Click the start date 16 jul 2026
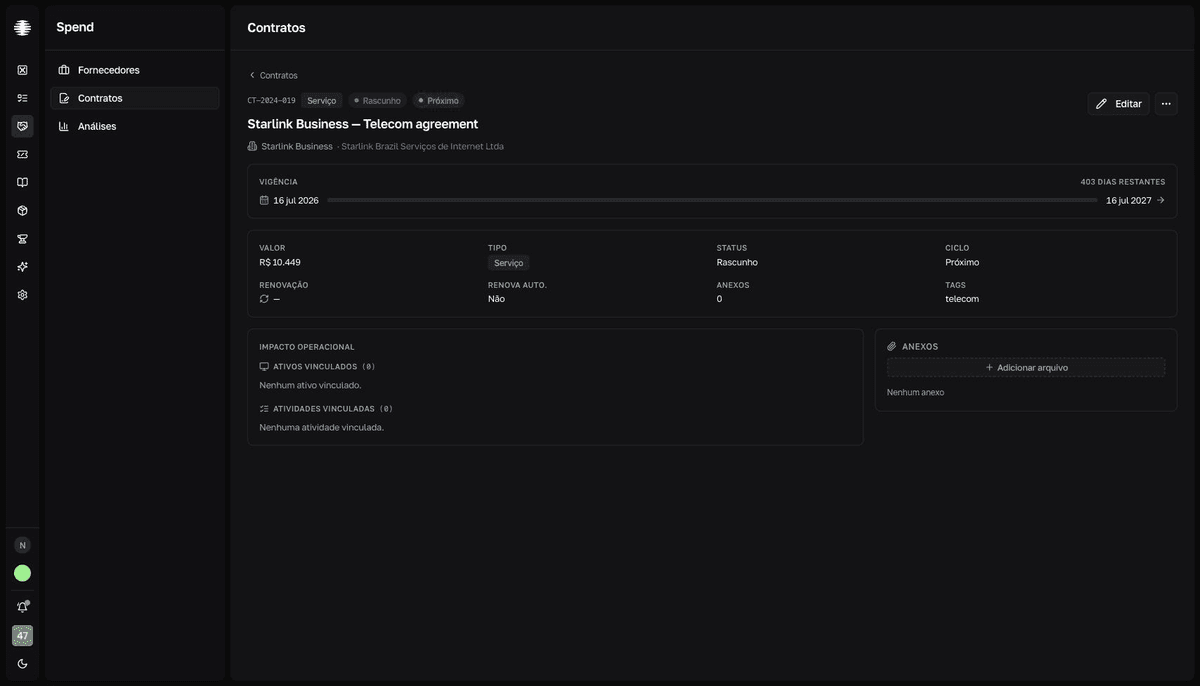This screenshot has width=1200, height=686. [x=296, y=200]
